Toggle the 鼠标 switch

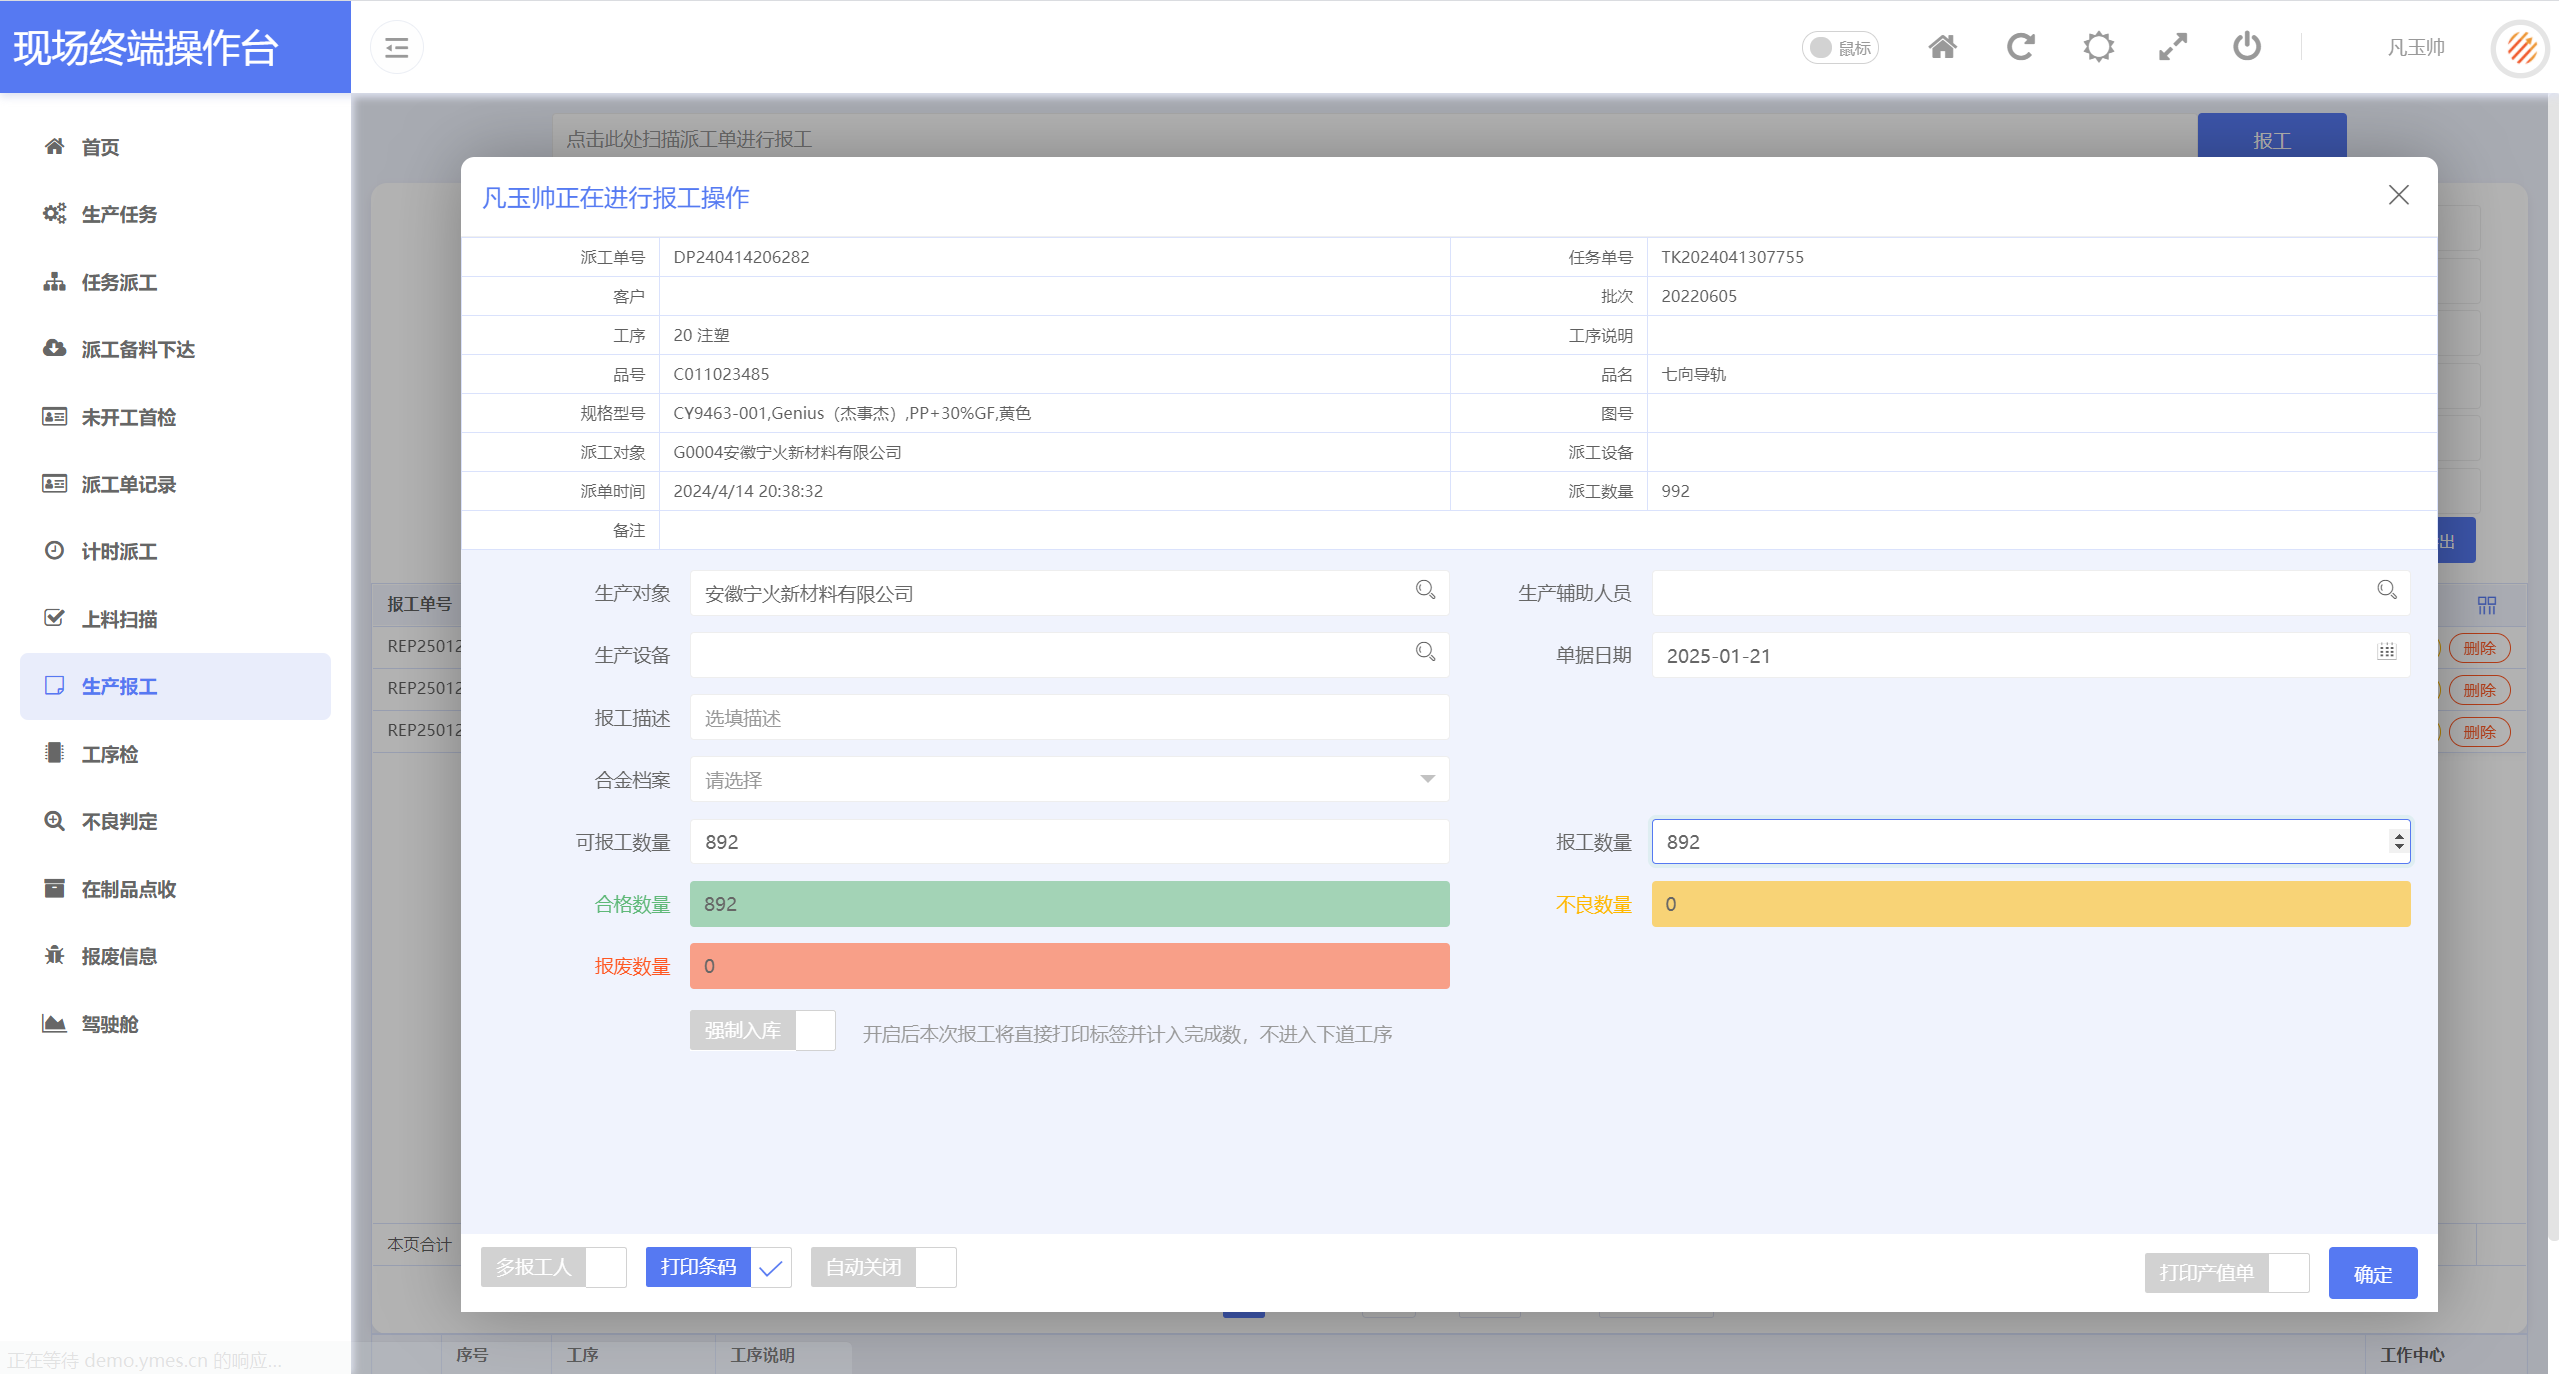pyautogui.click(x=1840, y=47)
